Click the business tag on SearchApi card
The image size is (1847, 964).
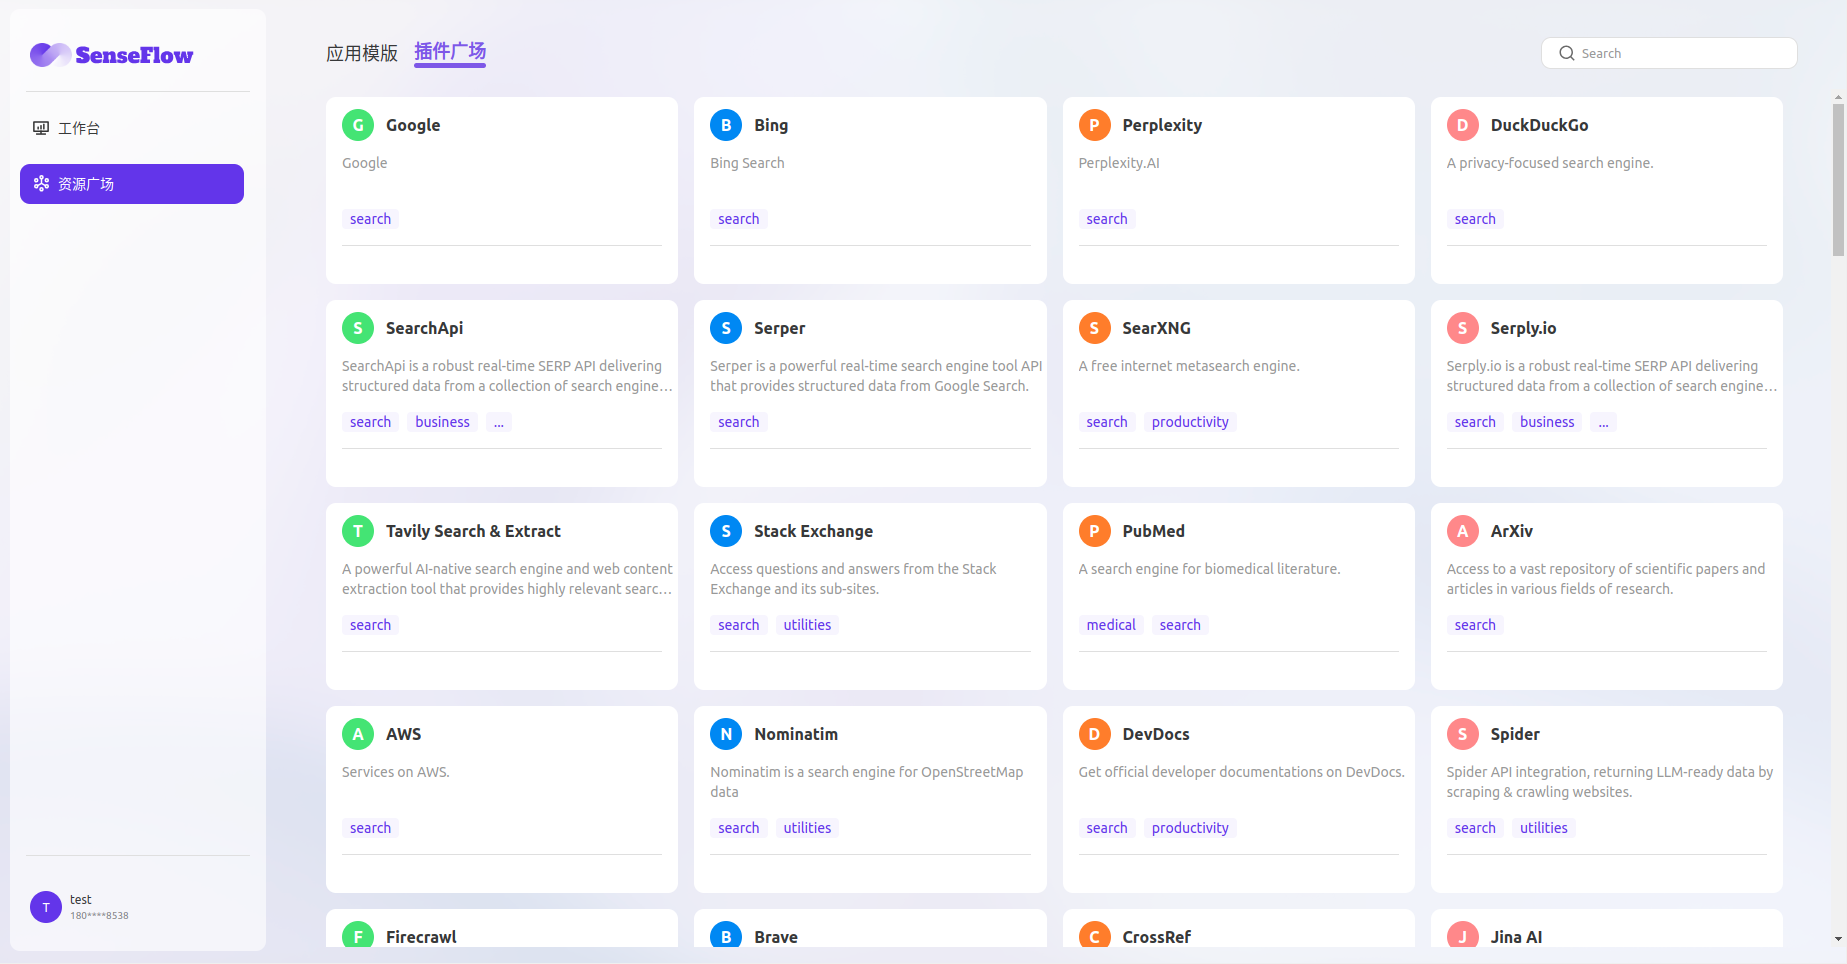tap(442, 422)
